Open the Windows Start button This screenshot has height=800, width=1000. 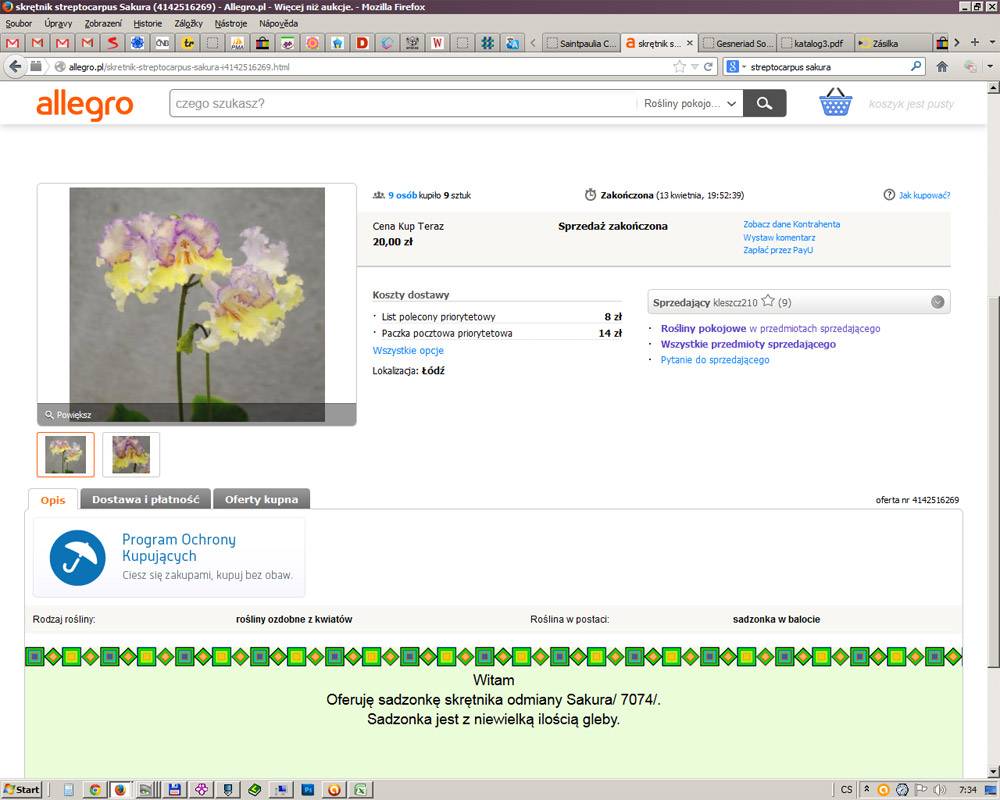(22, 789)
